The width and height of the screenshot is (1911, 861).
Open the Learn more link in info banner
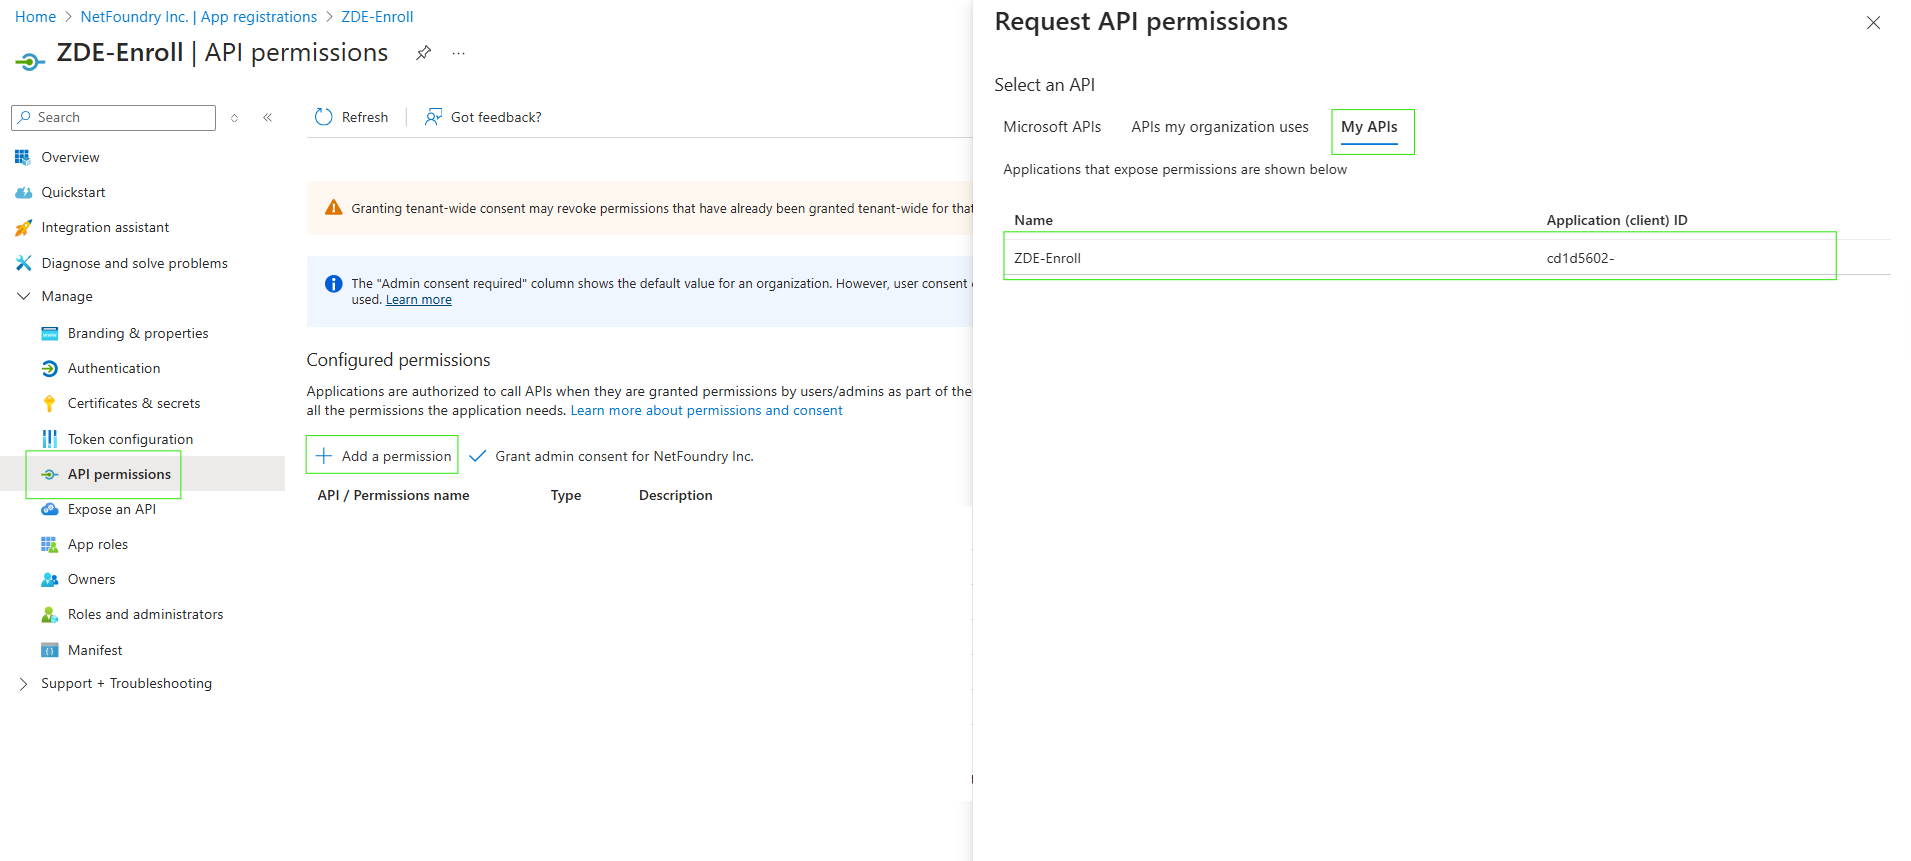419,300
